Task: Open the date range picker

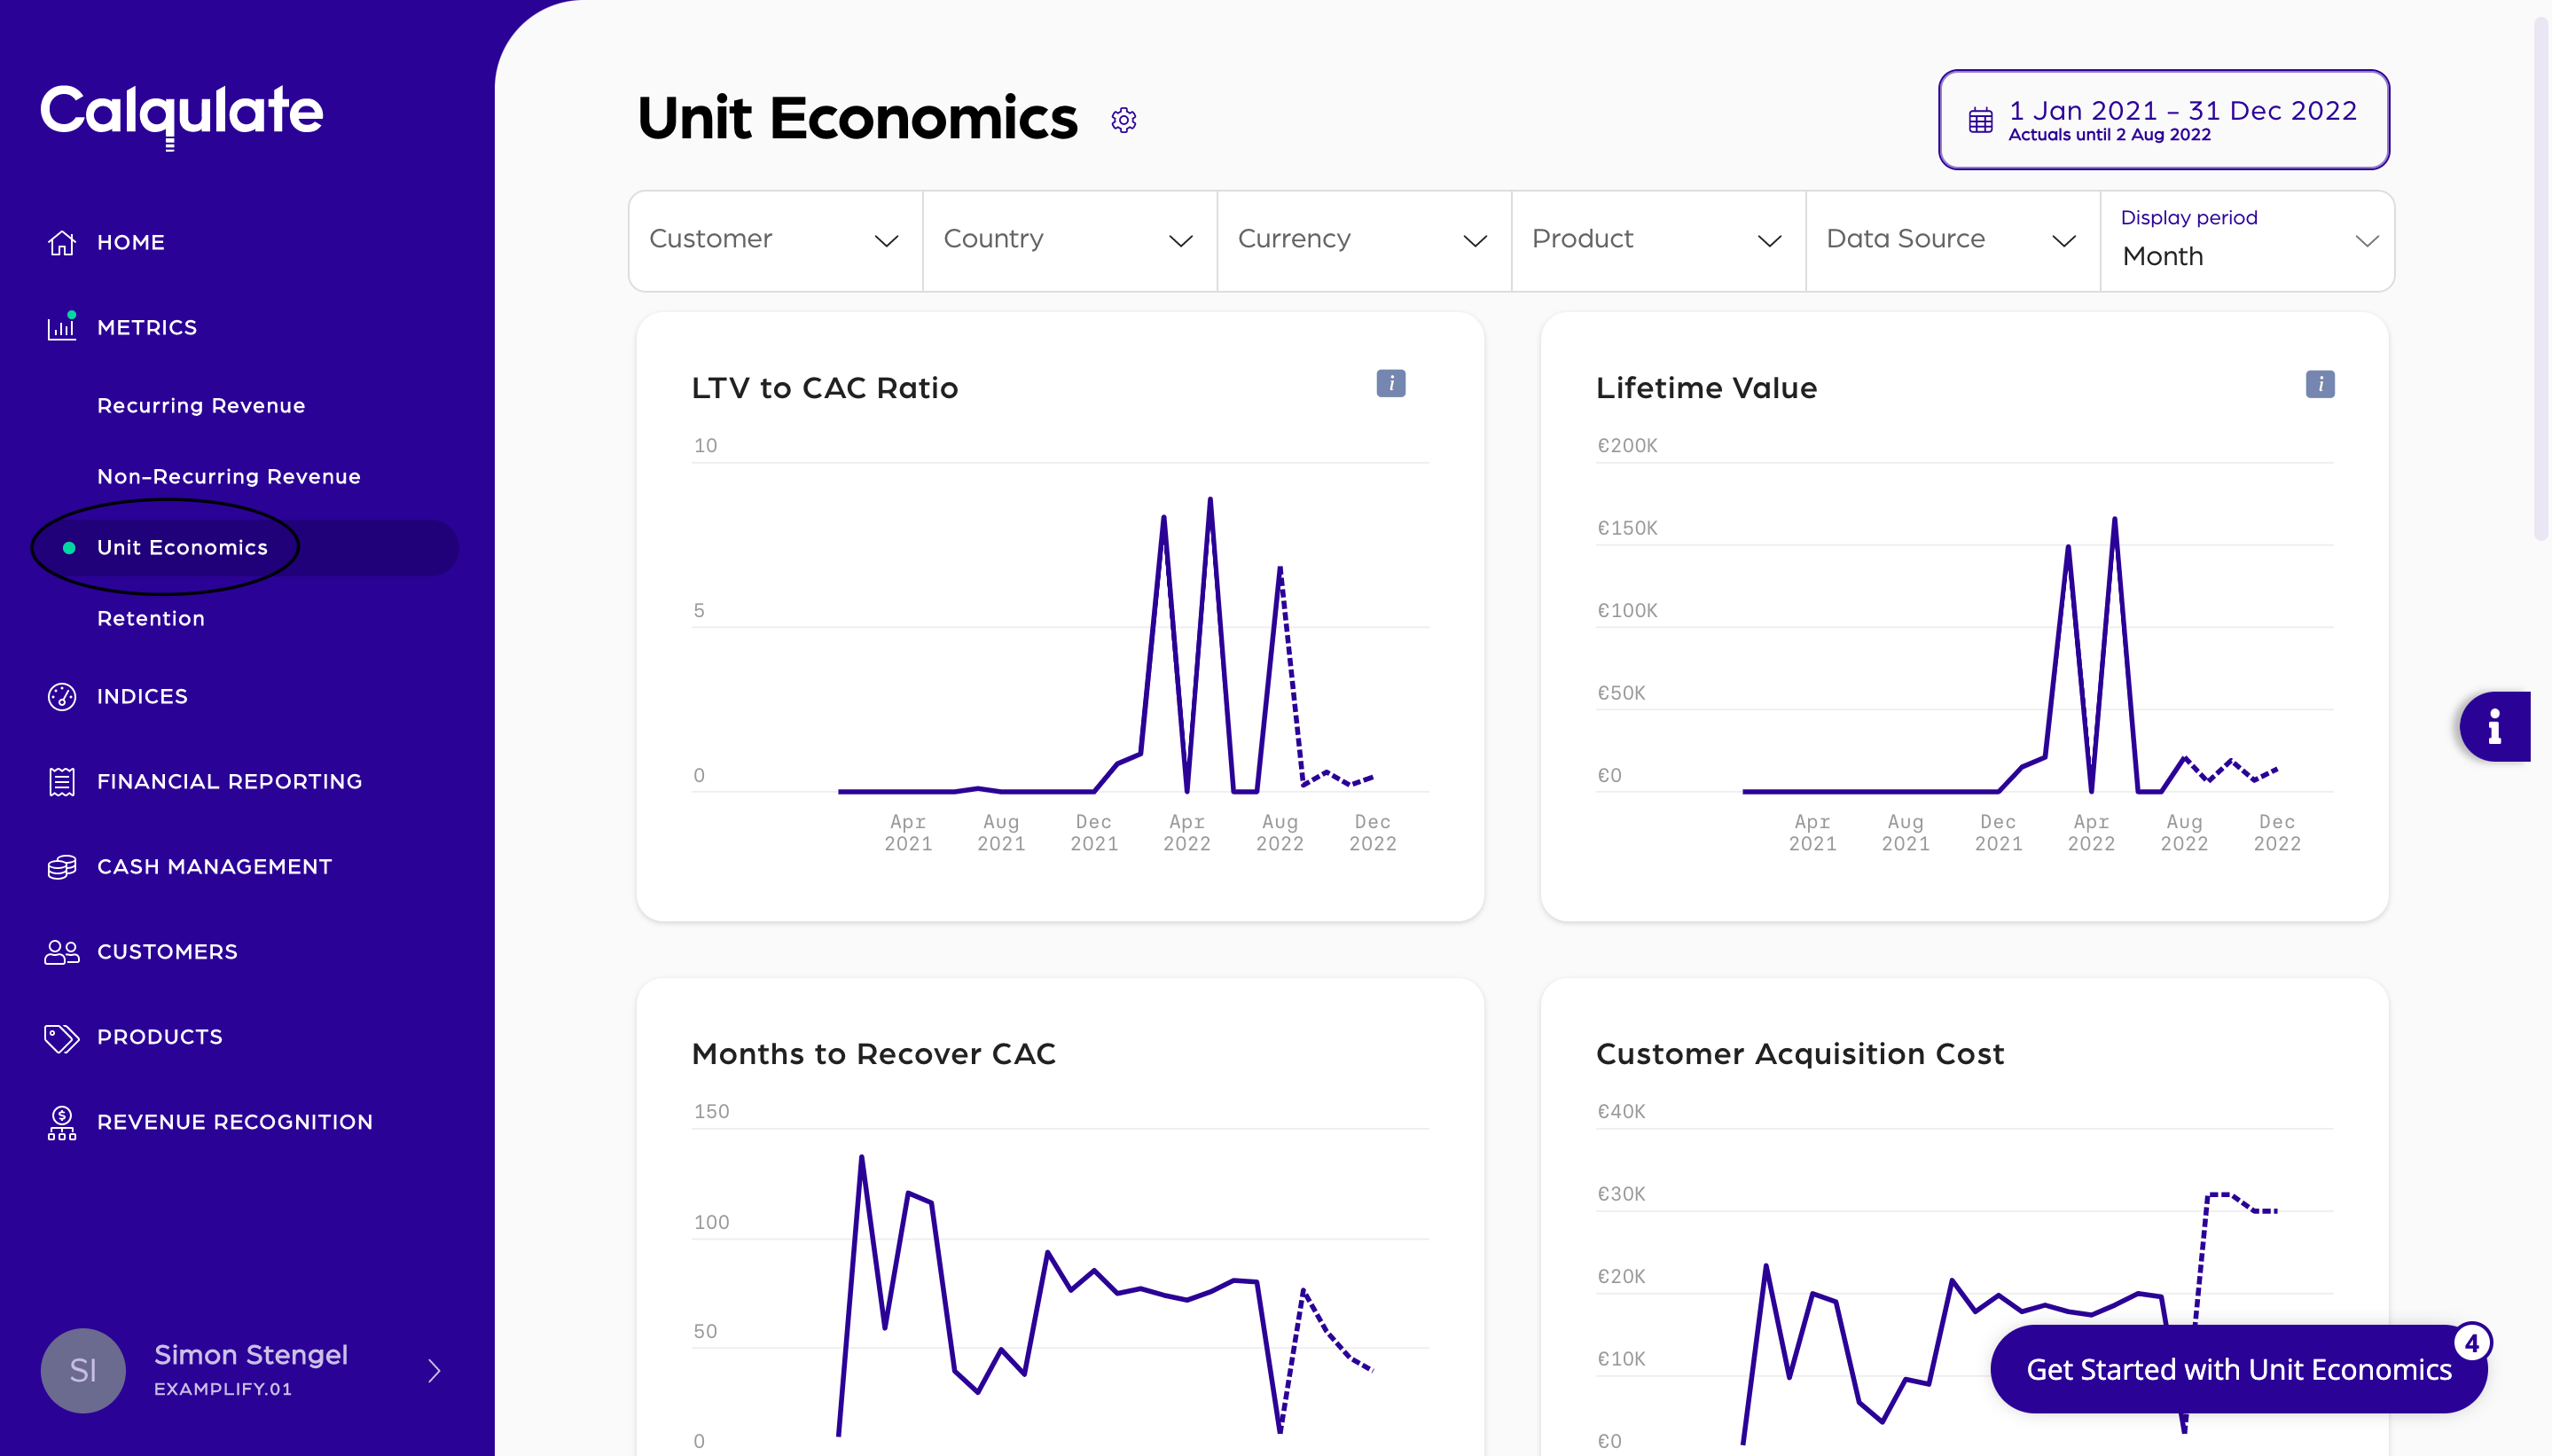Action: (x=2163, y=120)
